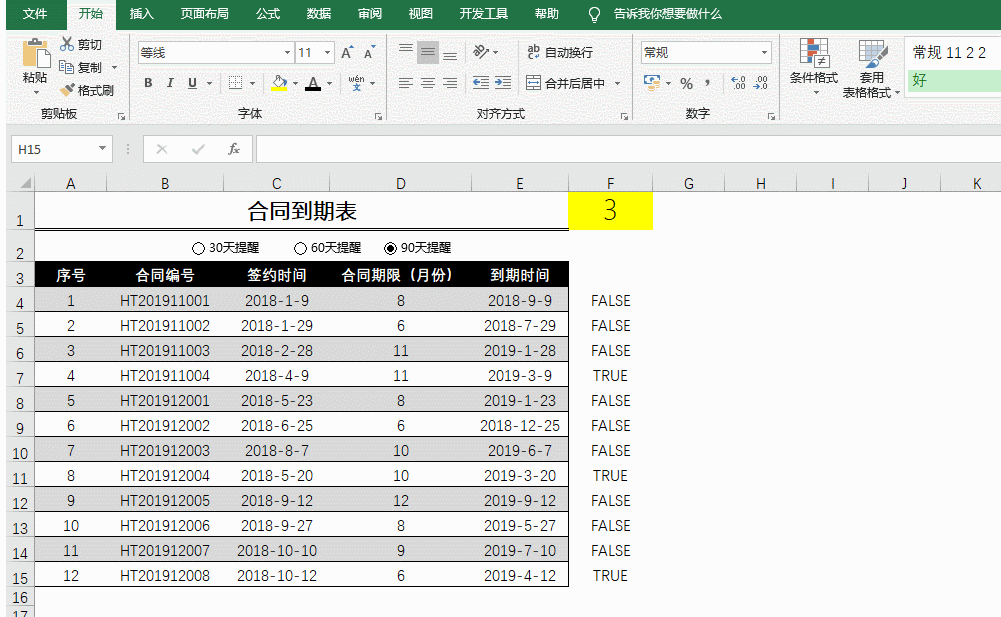
Task: Open the Name Box dropdown arrow
Action: click(x=102, y=149)
